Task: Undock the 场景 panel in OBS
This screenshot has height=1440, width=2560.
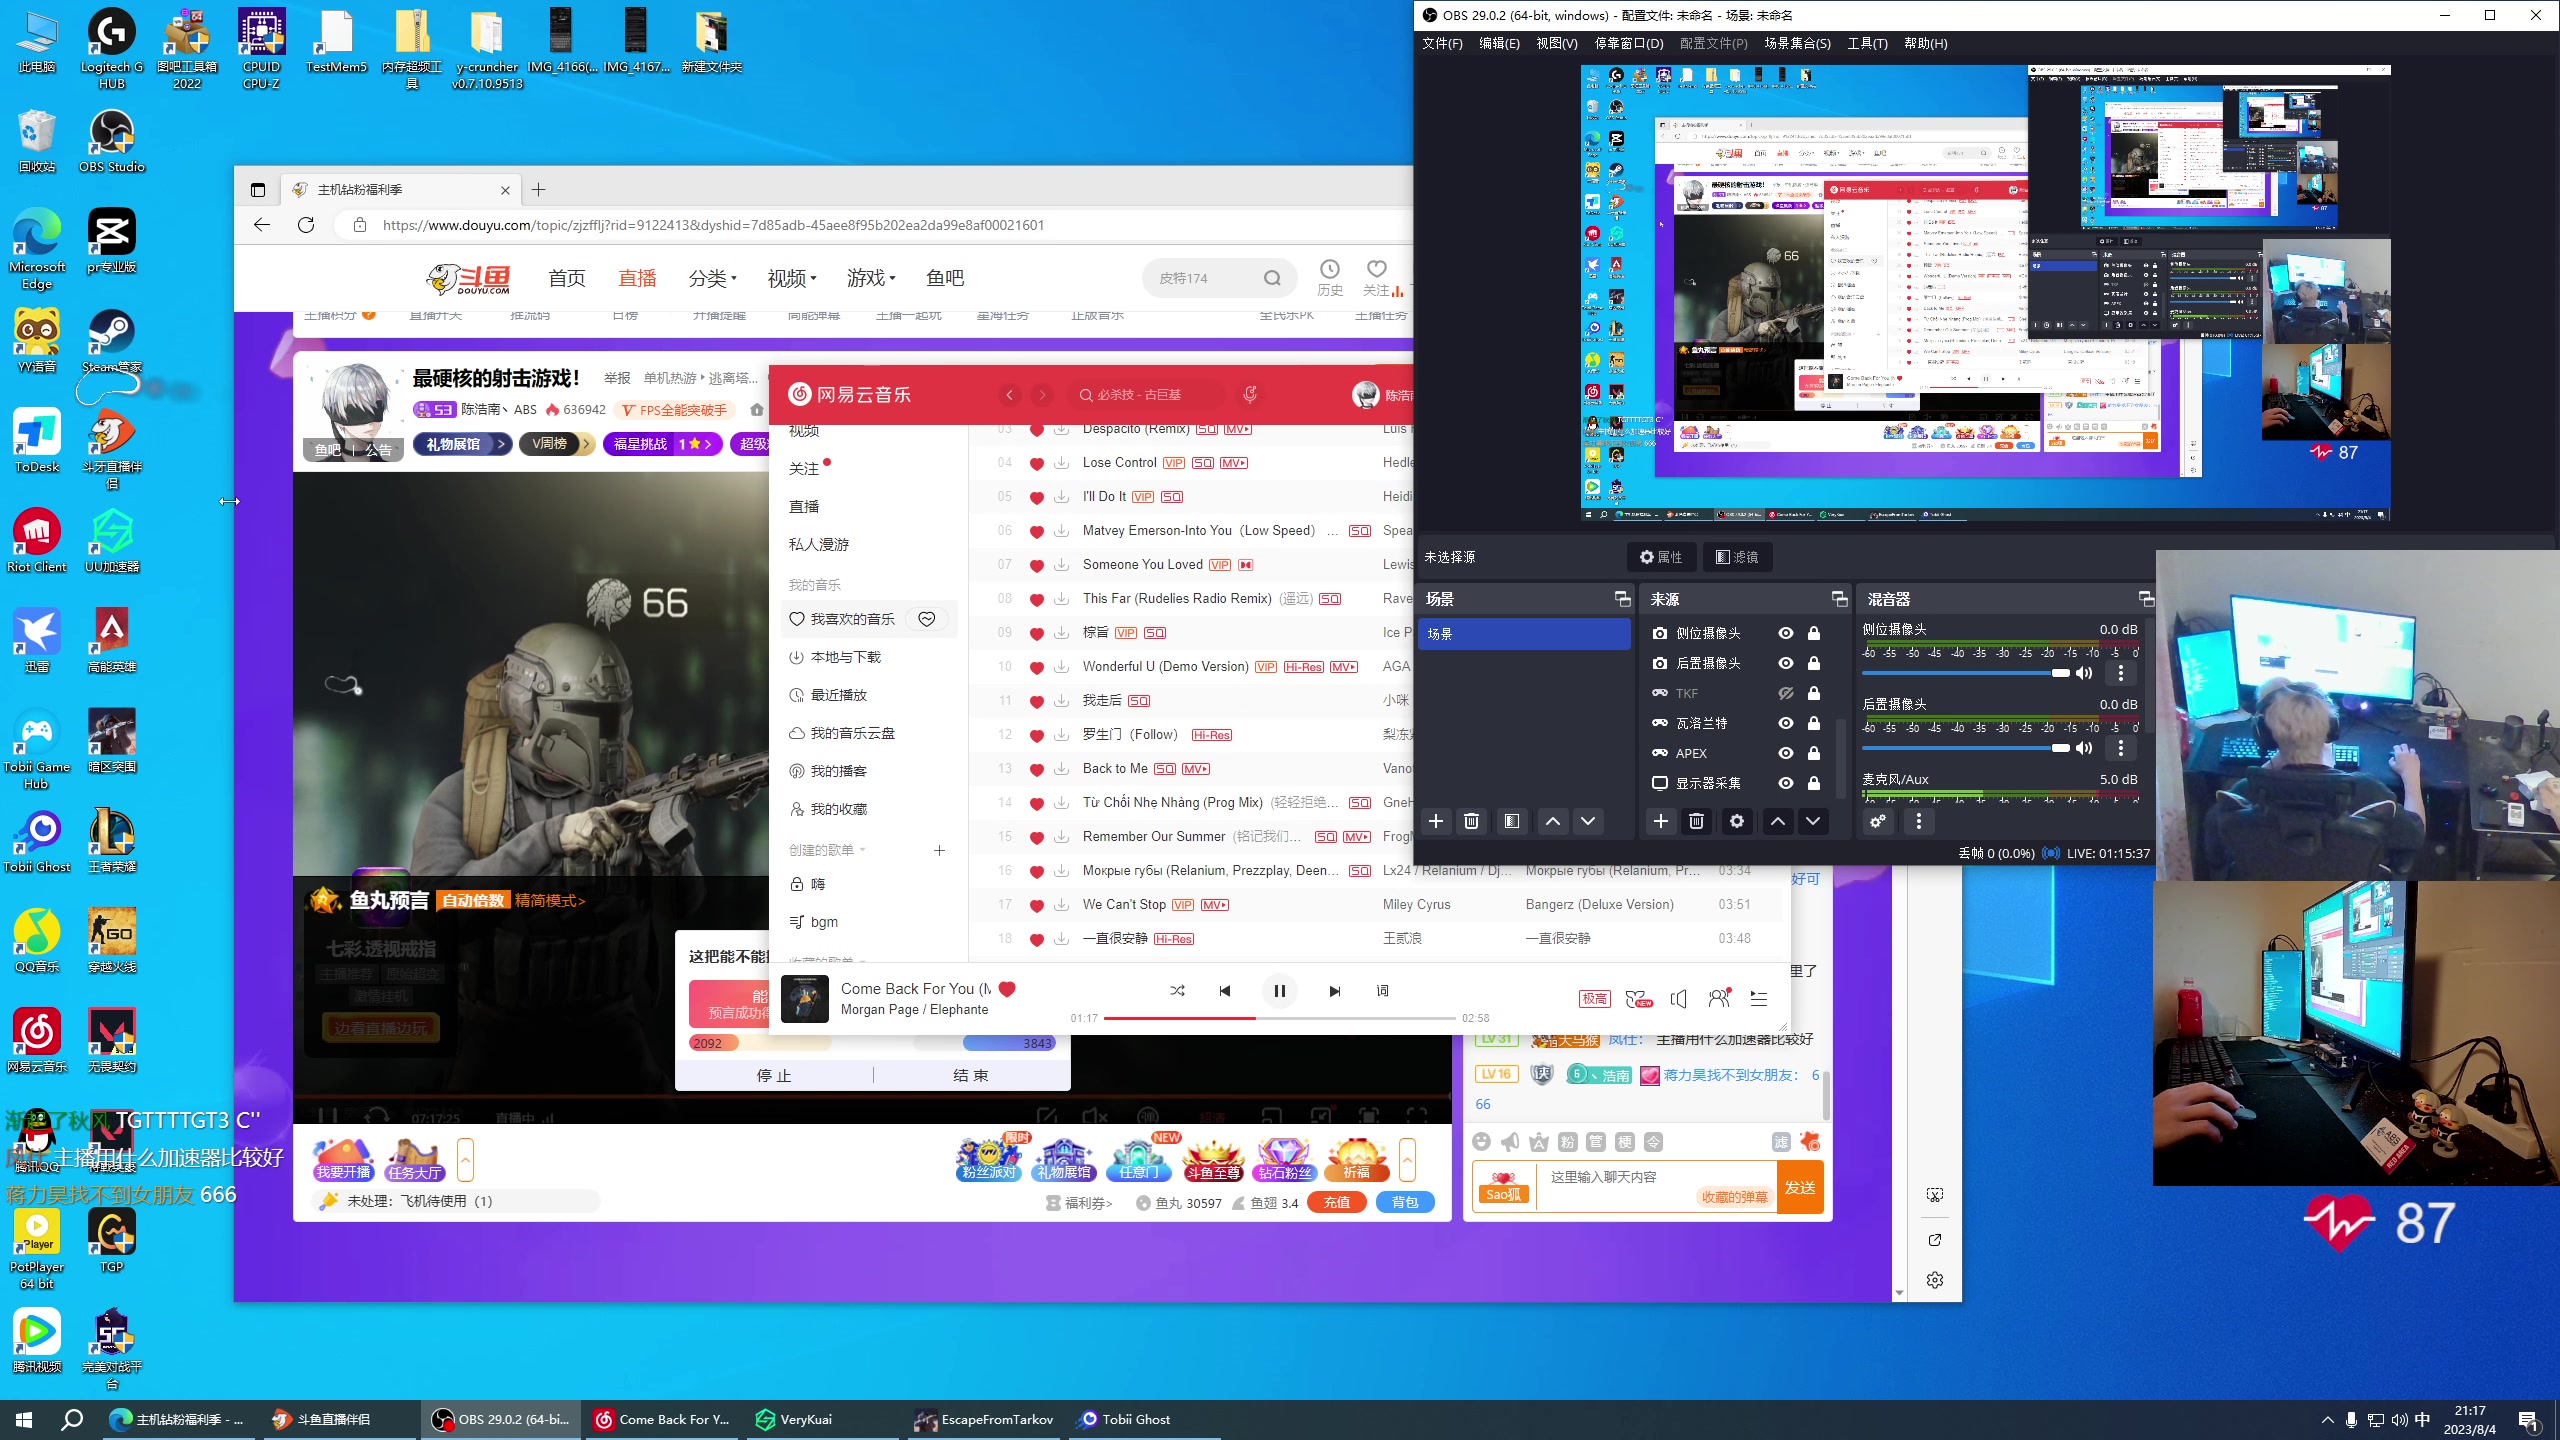Action: pyautogui.click(x=1622, y=599)
